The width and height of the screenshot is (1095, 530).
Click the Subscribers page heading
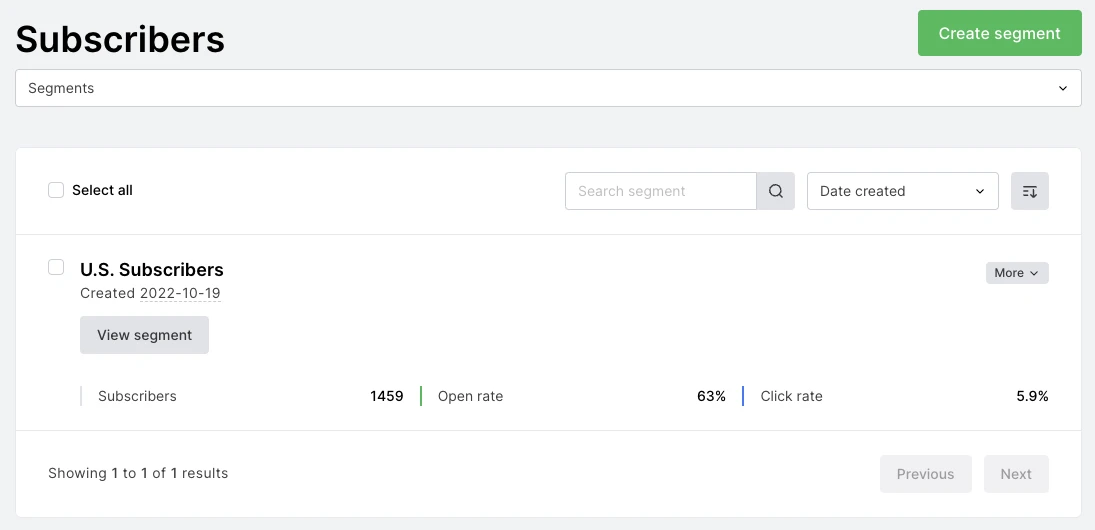[120, 39]
